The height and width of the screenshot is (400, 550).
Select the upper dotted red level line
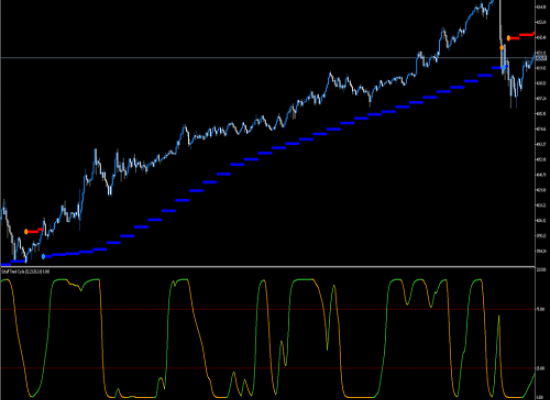(x=268, y=309)
